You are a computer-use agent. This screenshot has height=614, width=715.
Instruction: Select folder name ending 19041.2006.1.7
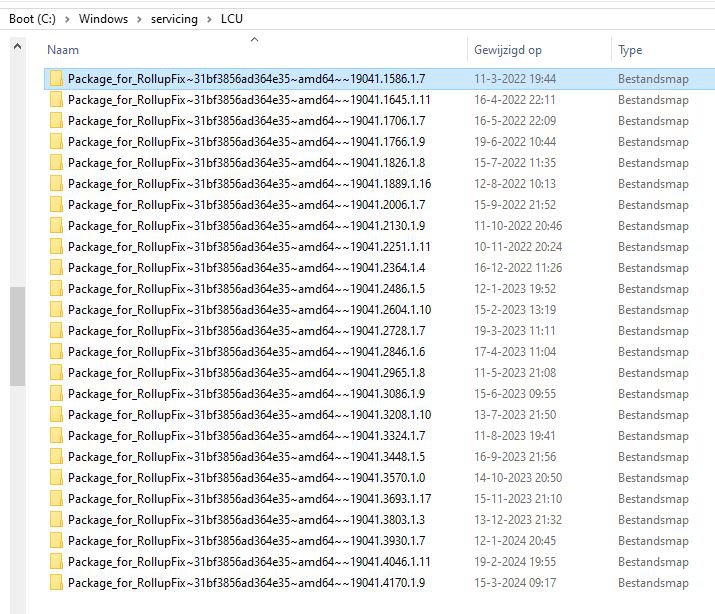click(x=246, y=205)
